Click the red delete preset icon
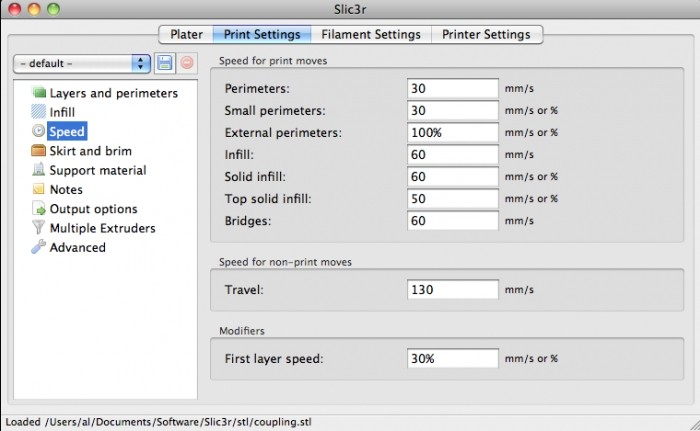This screenshot has width=700, height=431. click(x=186, y=63)
